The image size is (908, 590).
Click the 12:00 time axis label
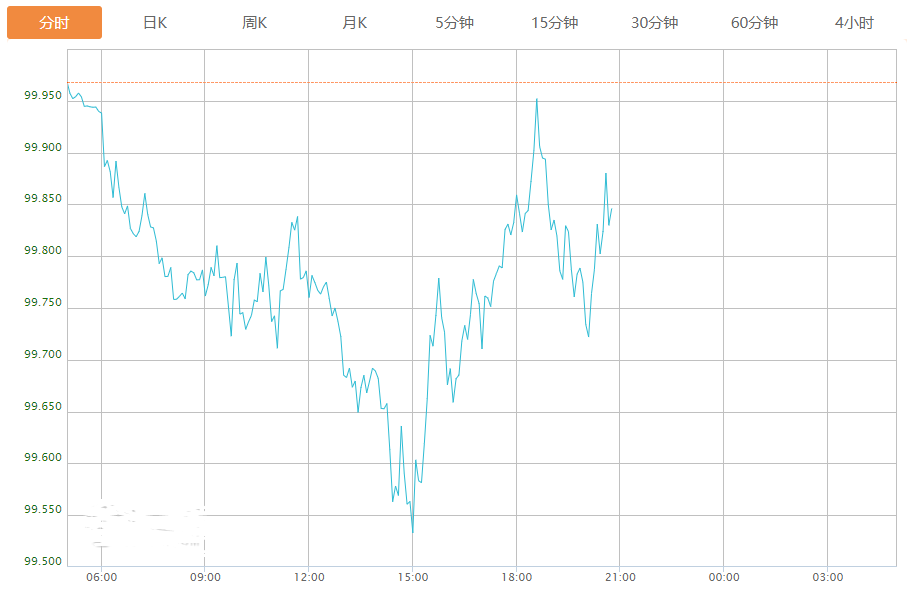tap(309, 577)
